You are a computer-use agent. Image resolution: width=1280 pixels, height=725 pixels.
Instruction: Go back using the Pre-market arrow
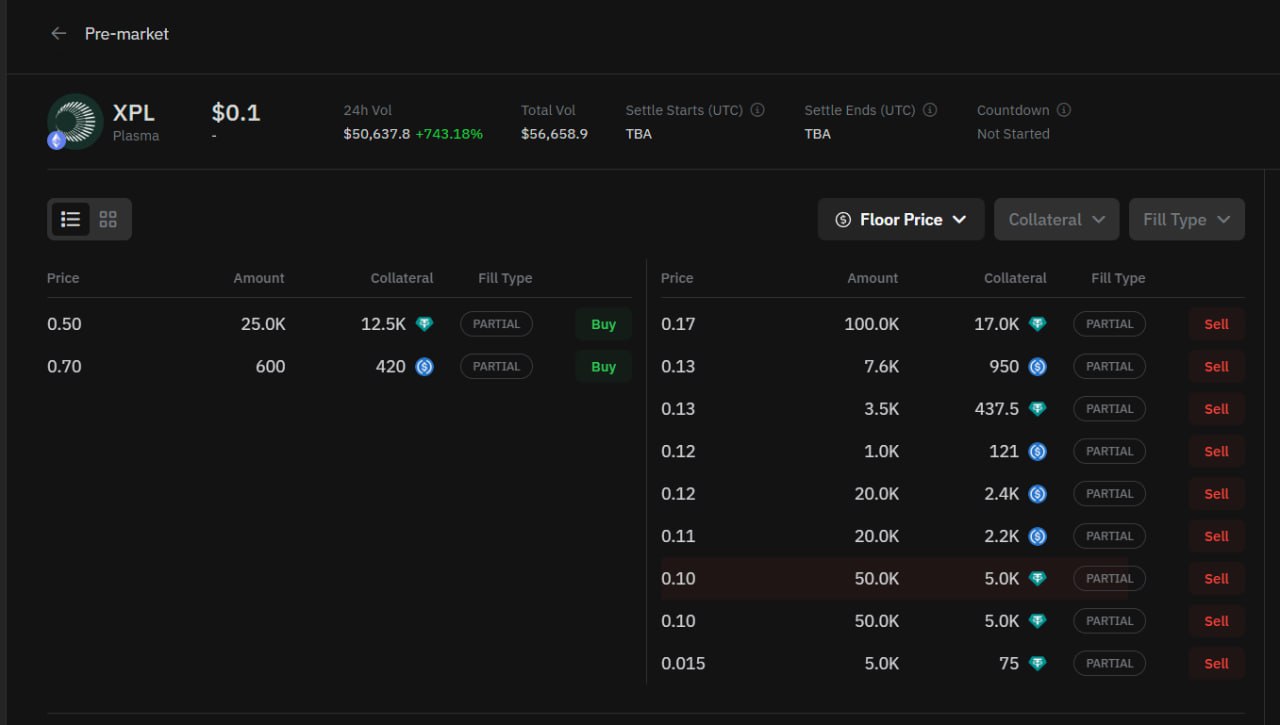58,33
